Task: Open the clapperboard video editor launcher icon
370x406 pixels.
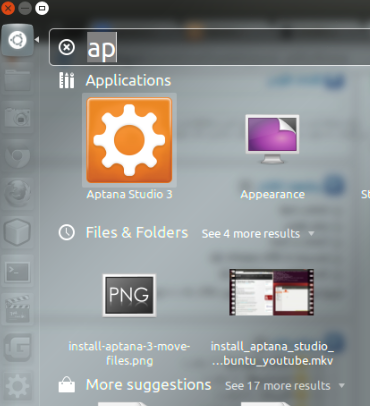Action: pos(17,309)
